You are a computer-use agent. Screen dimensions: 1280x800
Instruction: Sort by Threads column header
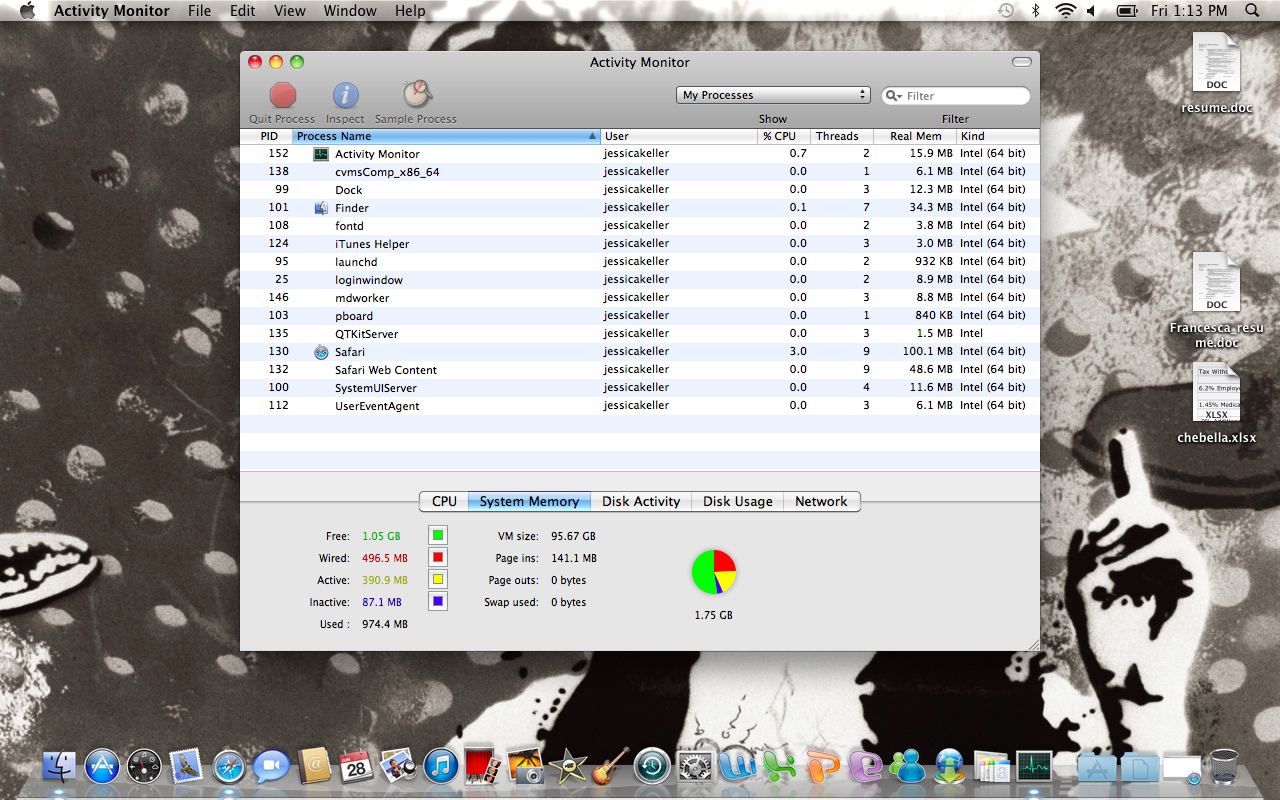[842, 136]
